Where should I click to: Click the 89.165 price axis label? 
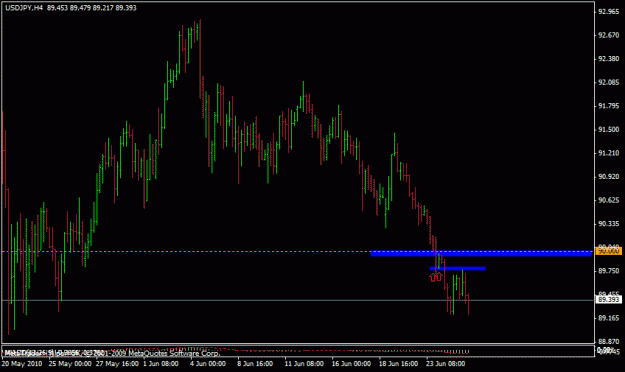[x=609, y=318]
